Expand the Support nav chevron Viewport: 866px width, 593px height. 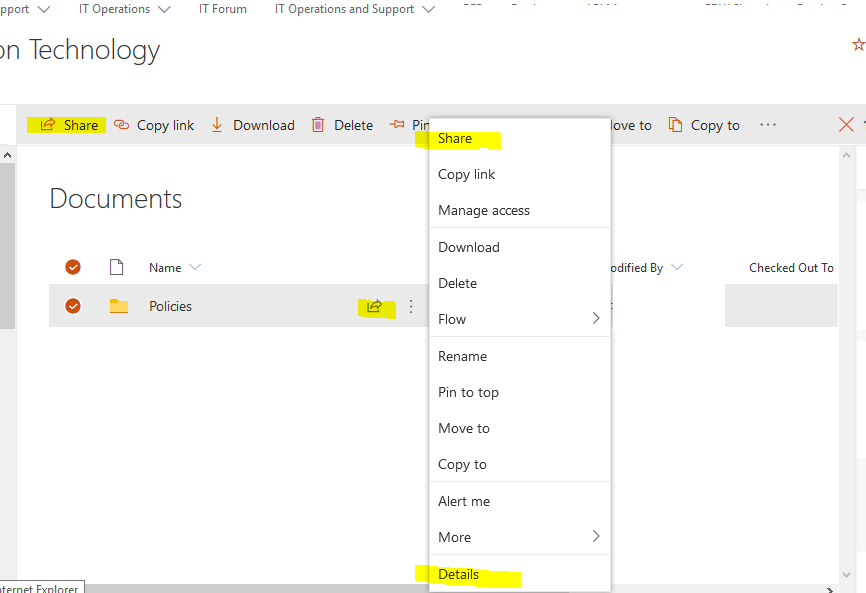coord(44,9)
